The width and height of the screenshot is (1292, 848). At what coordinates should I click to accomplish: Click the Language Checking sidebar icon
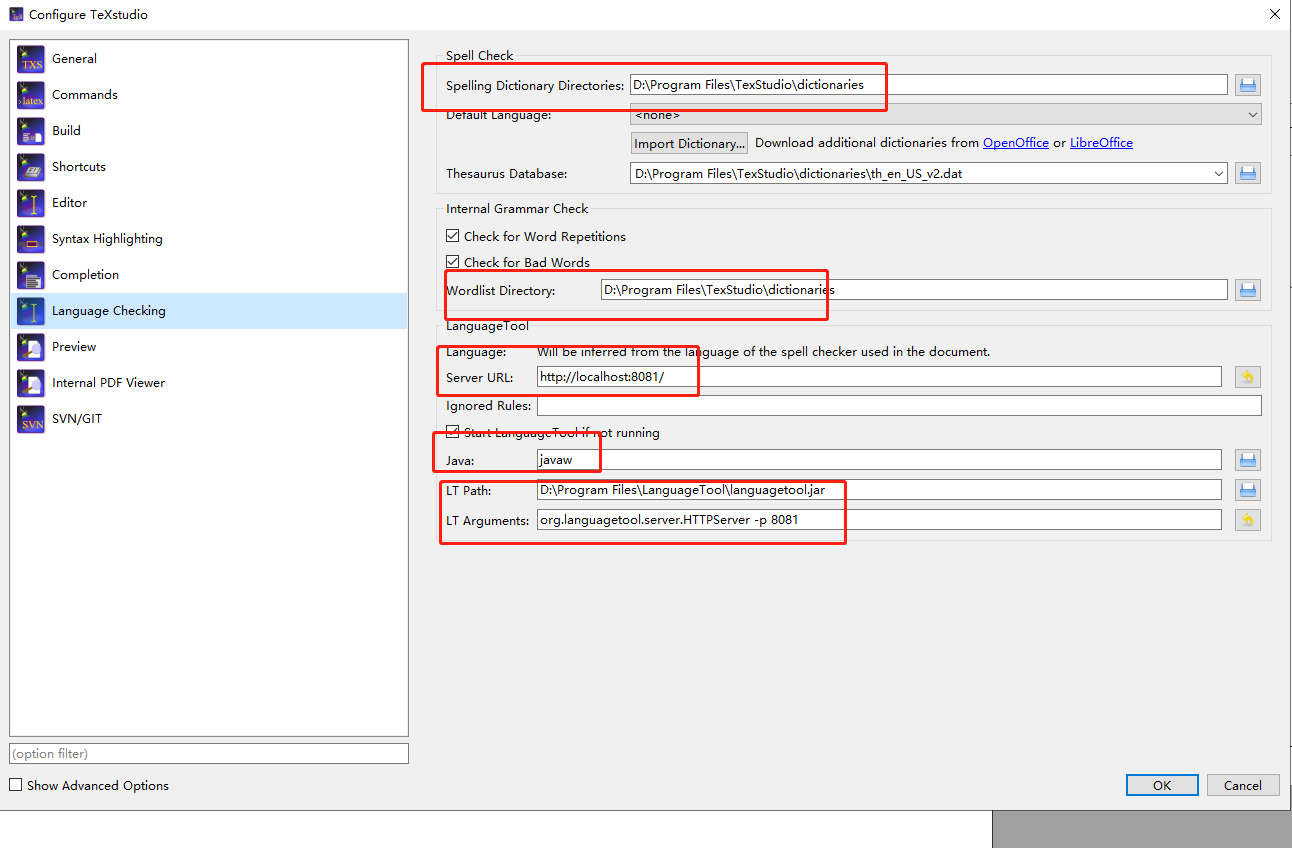click(x=31, y=311)
